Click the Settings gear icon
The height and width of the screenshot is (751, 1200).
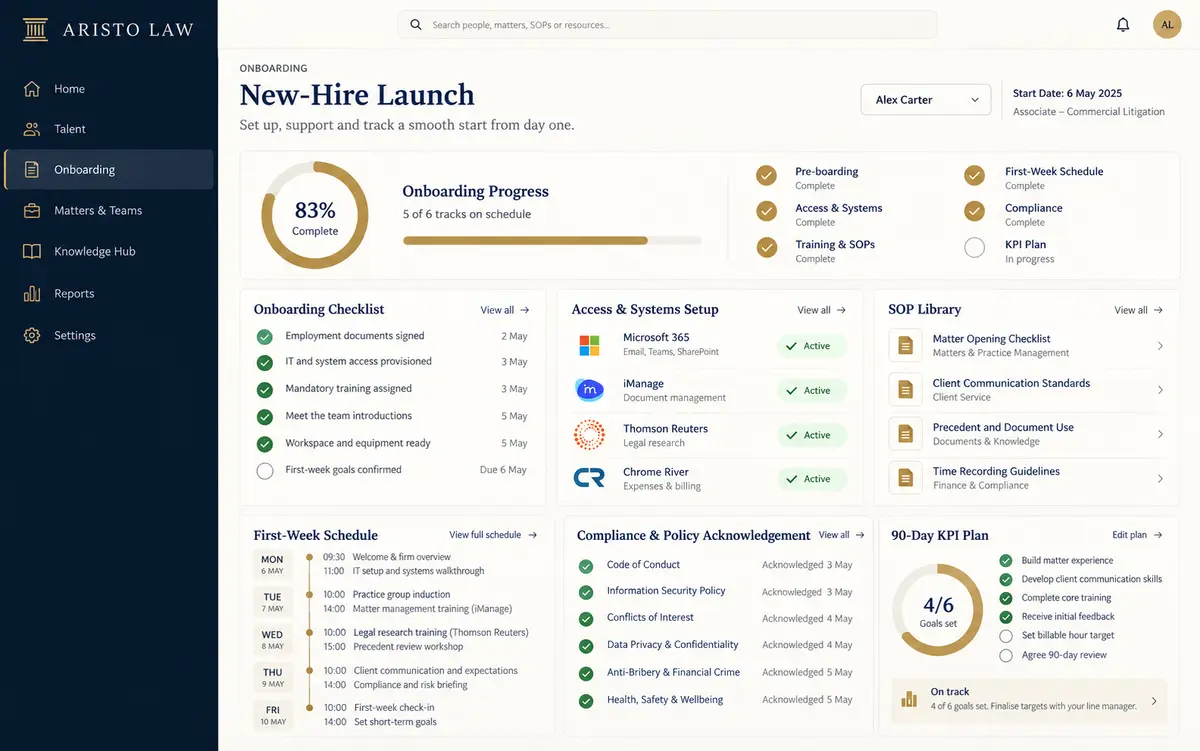tap(32, 335)
